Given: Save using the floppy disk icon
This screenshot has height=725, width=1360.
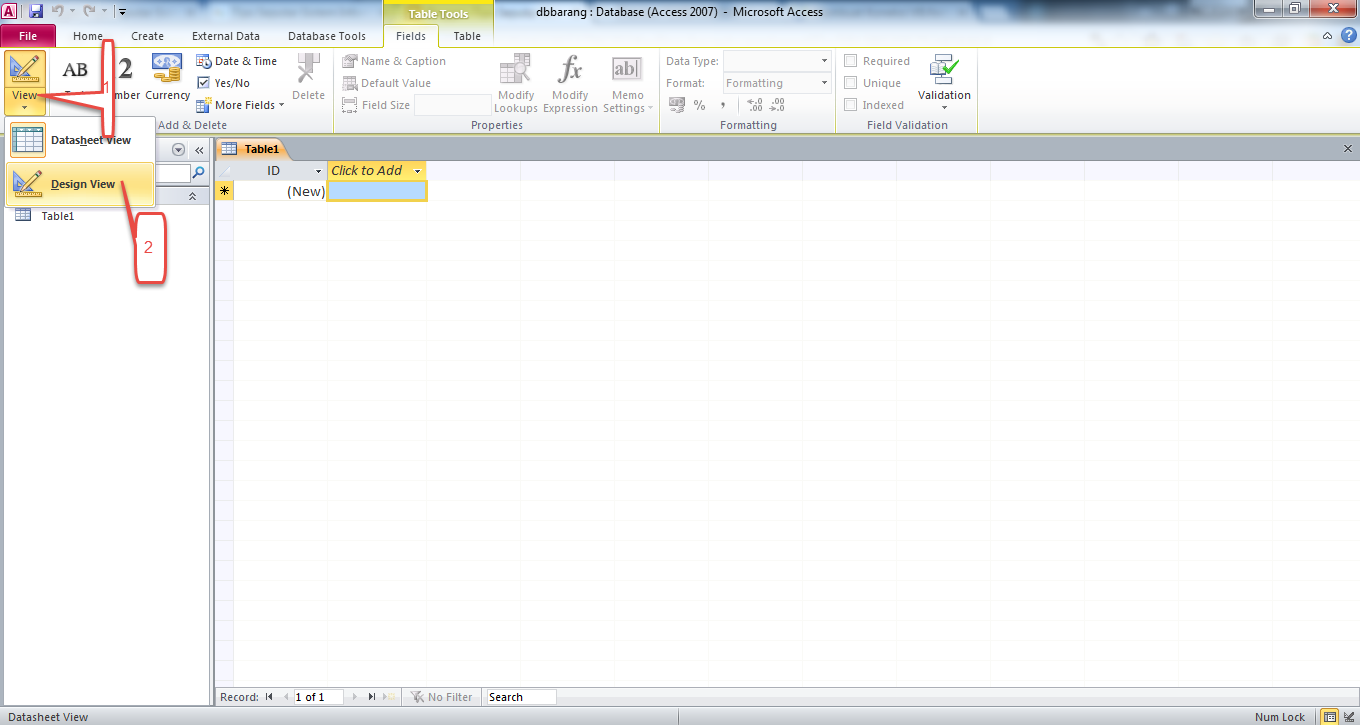Looking at the screenshot, I should pos(36,11).
